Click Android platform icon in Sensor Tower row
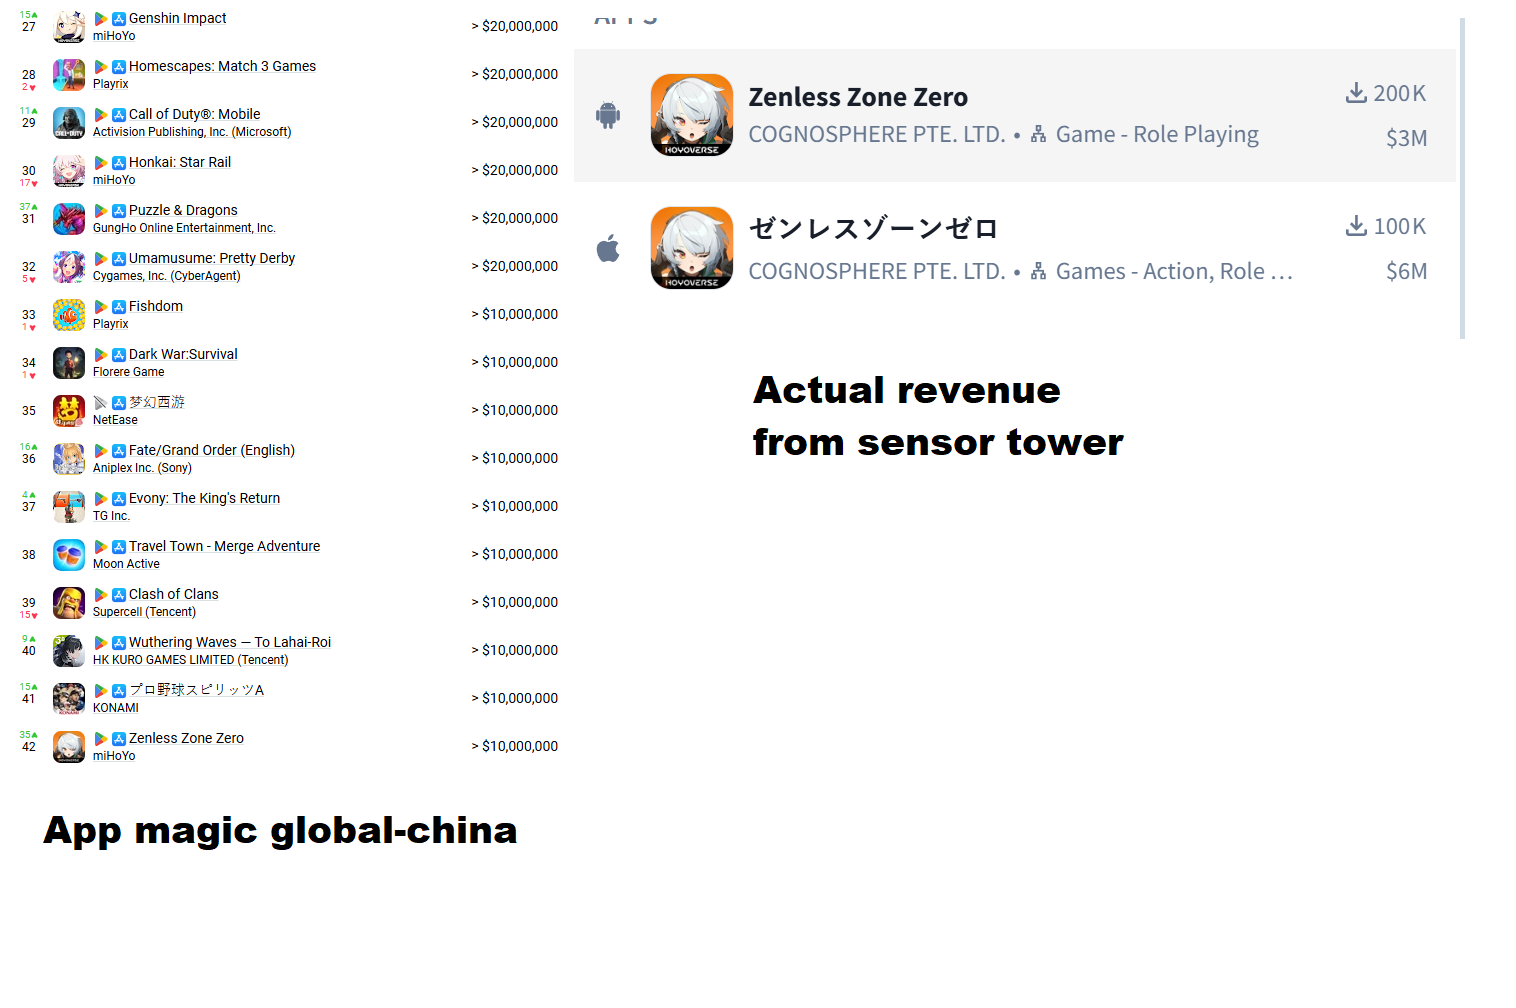Screen dimensions: 1516x1008 click(608, 115)
